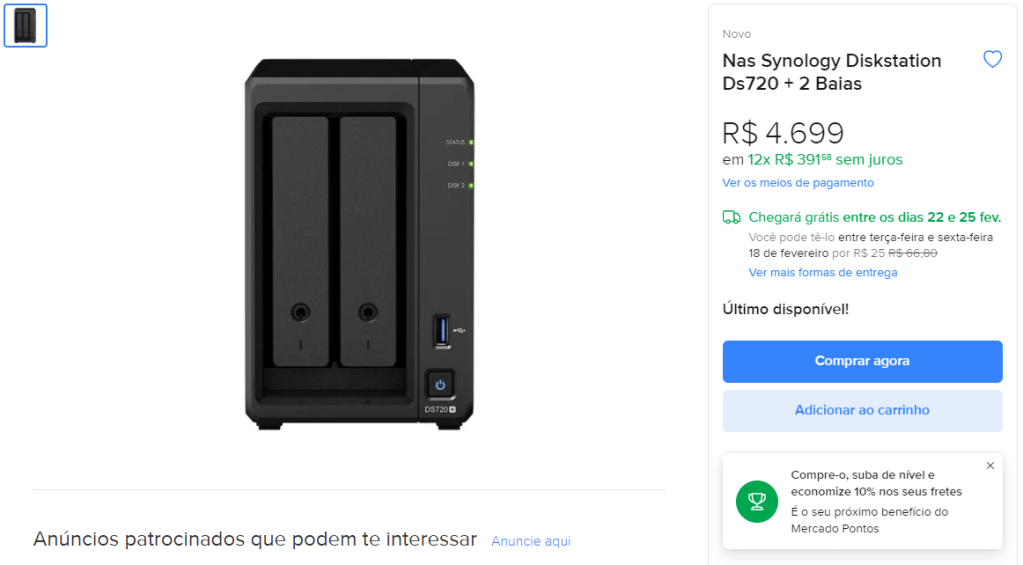Image resolution: width=1023 pixels, height=565 pixels.
Task: Open Ver mais formas de entrega link
Action: coord(822,273)
